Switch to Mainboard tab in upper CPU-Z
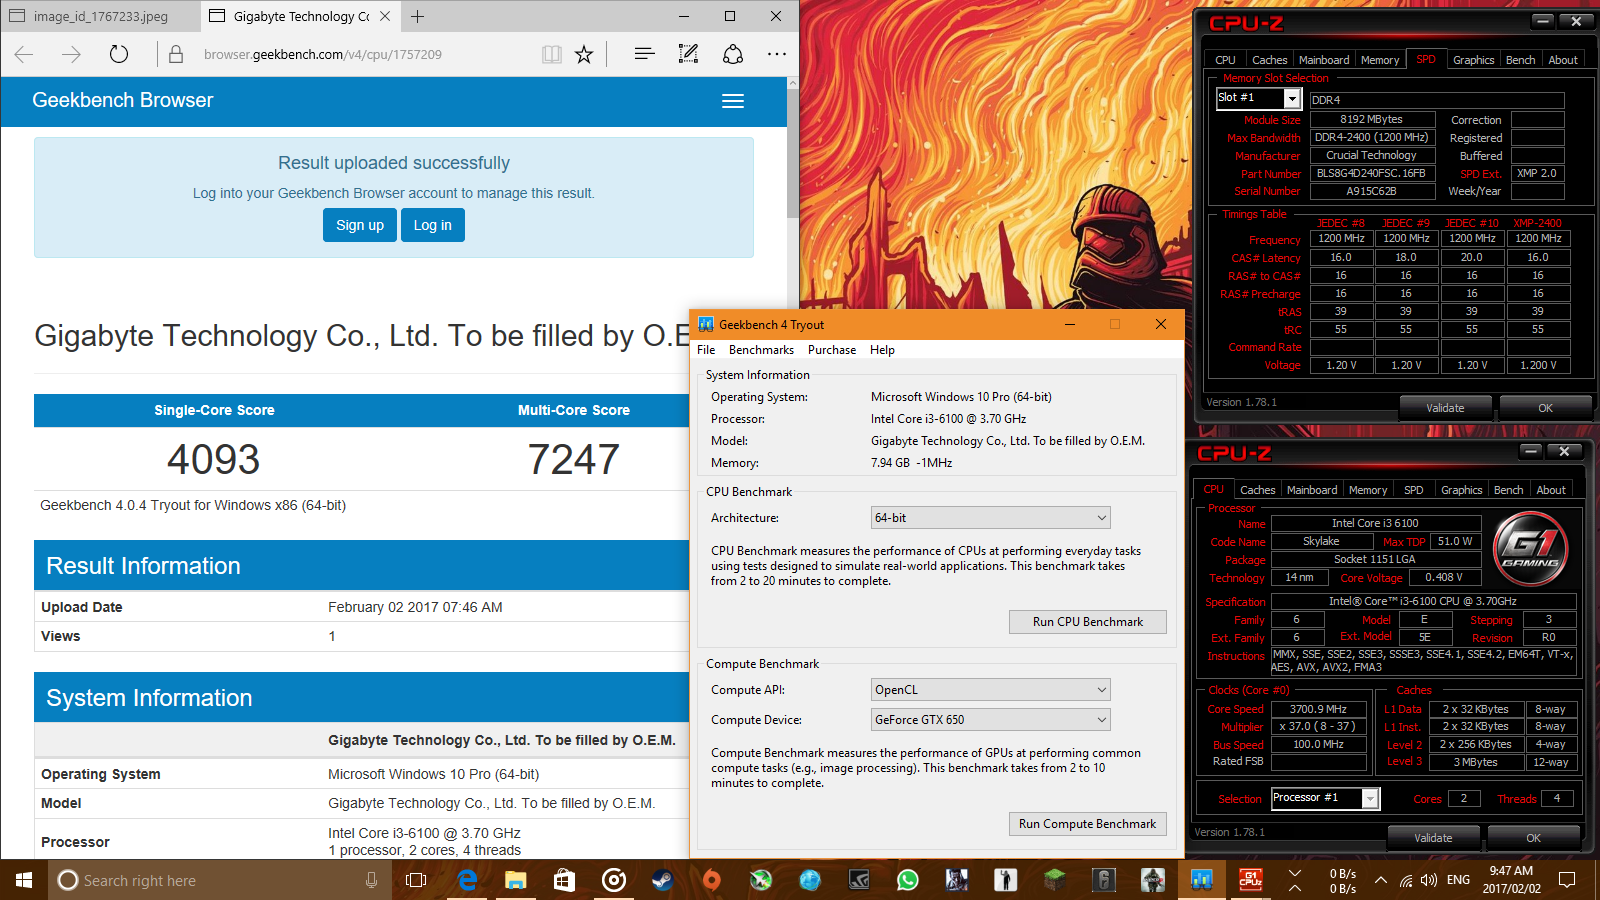The height and width of the screenshot is (900, 1600). [x=1324, y=60]
